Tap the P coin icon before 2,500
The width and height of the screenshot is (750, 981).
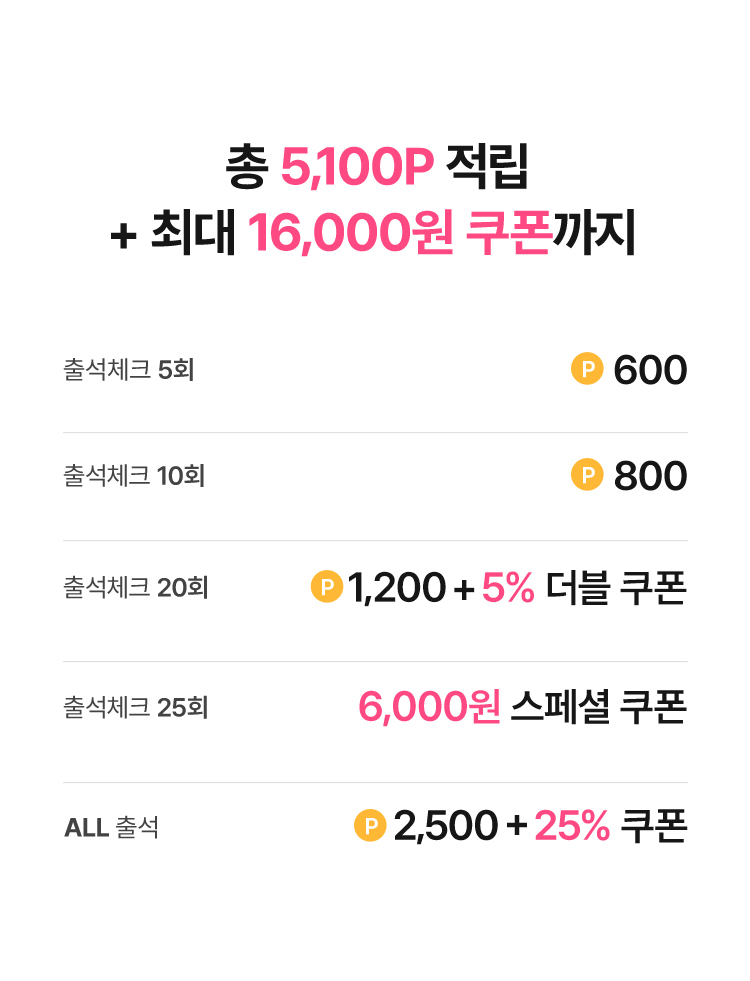[370, 826]
